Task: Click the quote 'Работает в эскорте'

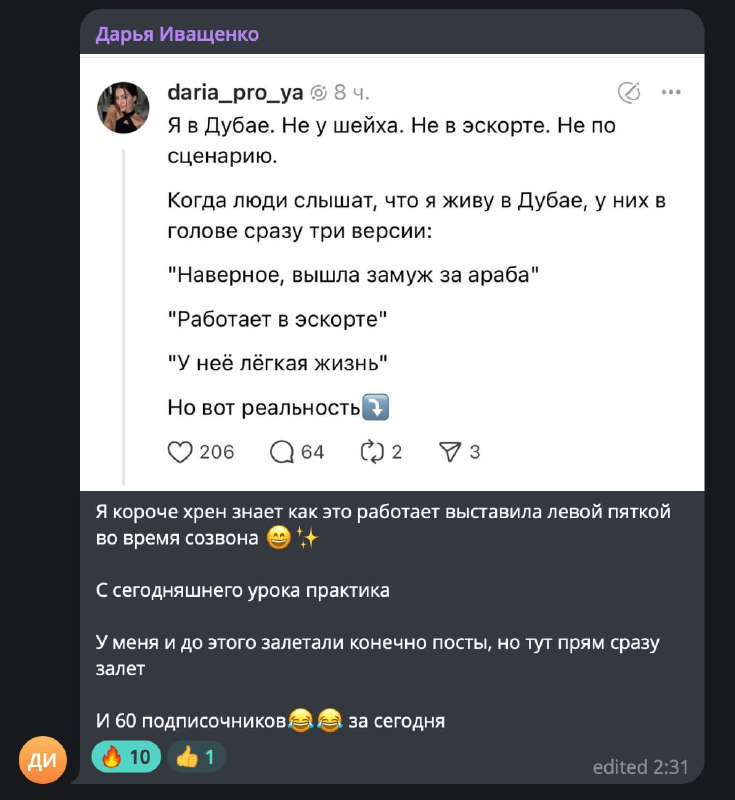Action: 277,319
